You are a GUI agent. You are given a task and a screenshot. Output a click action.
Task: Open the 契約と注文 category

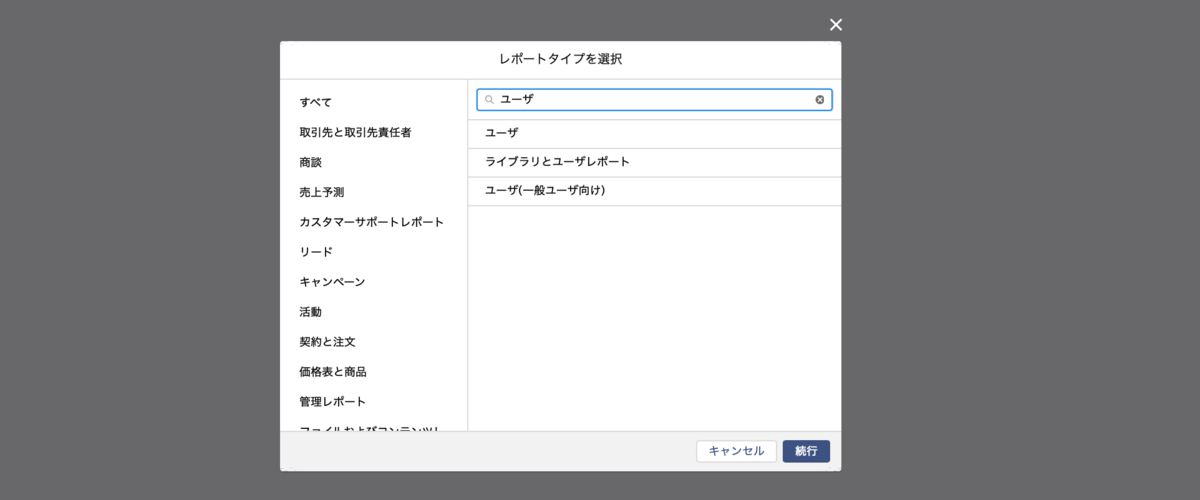(327, 342)
